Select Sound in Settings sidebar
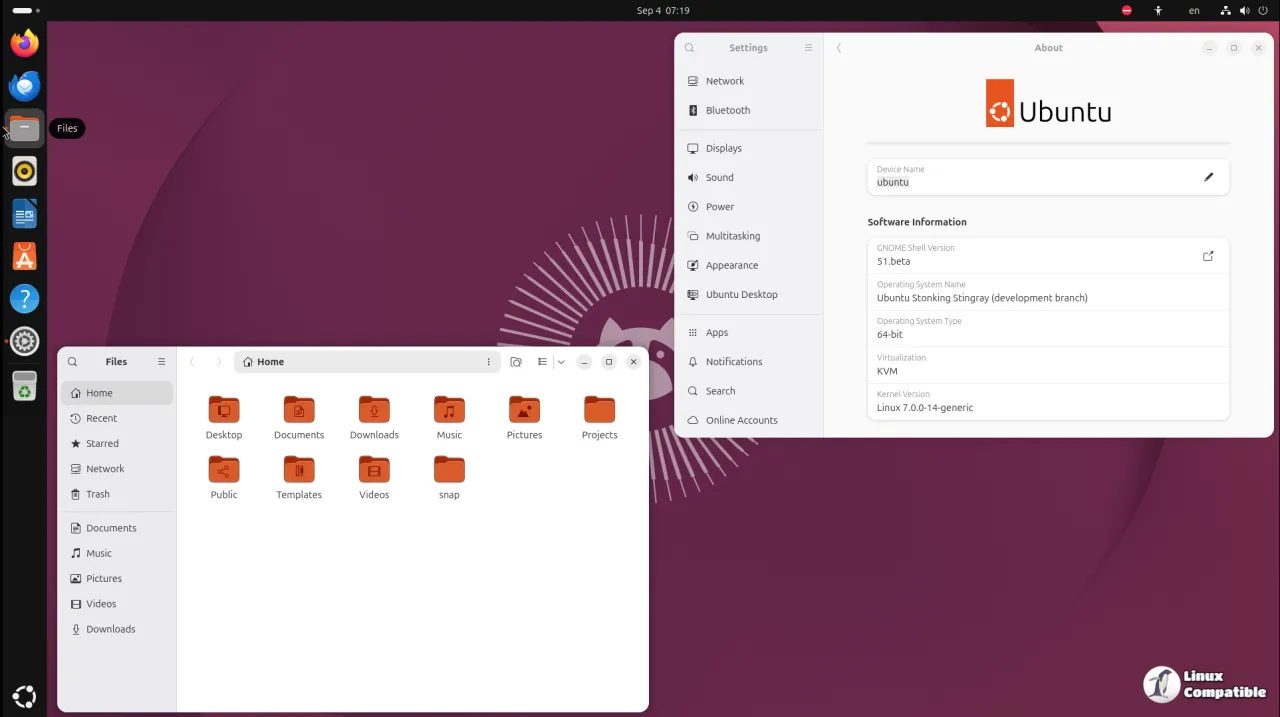This screenshot has height=717, width=1280. pyautogui.click(x=750, y=177)
